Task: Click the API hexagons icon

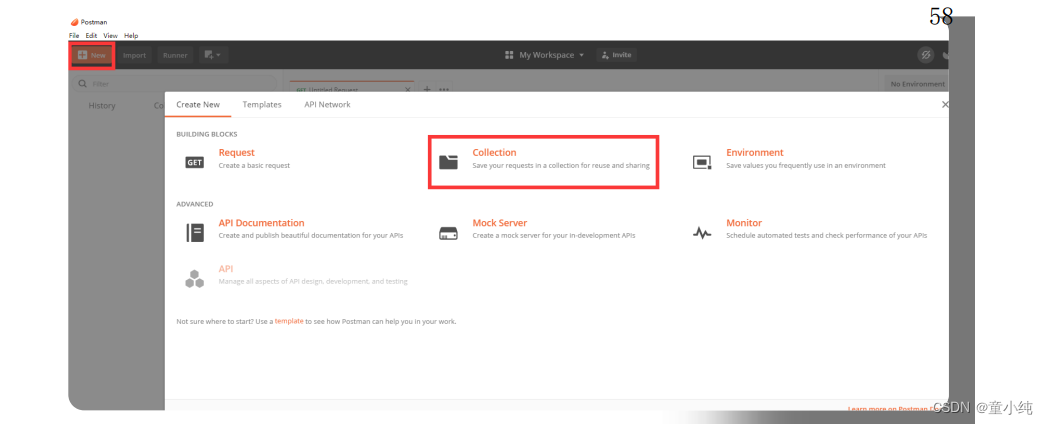Action: pyautogui.click(x=194, y=279)
